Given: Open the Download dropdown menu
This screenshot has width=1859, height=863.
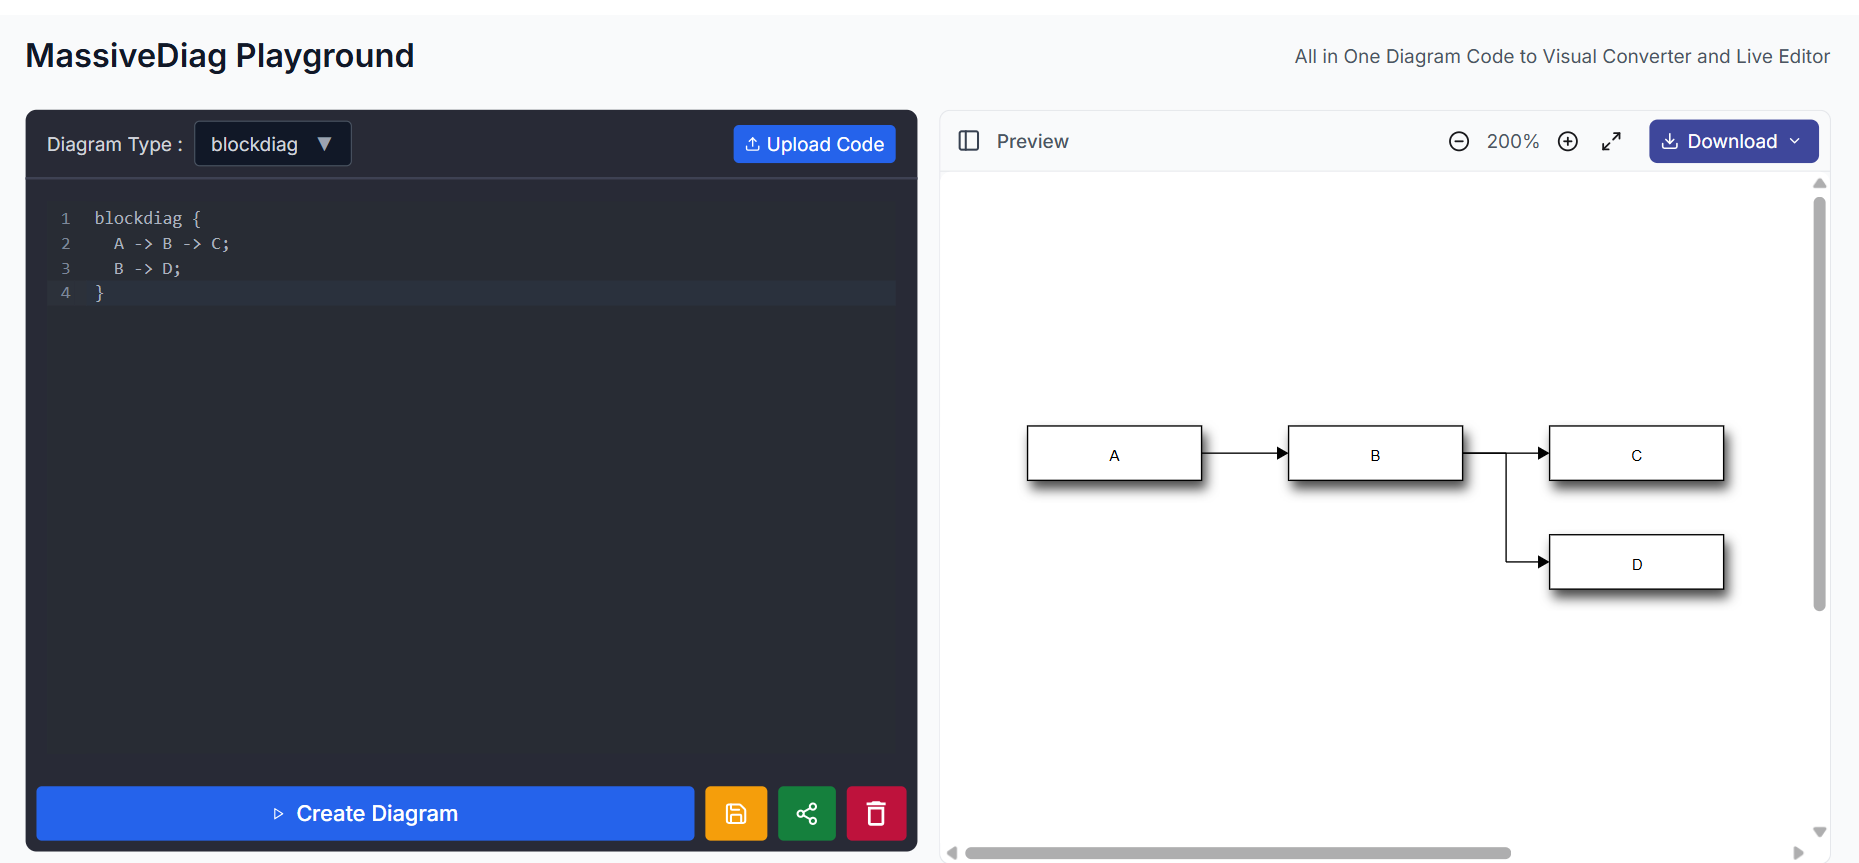Looking at the screenshot, I should click(1732, 142).
